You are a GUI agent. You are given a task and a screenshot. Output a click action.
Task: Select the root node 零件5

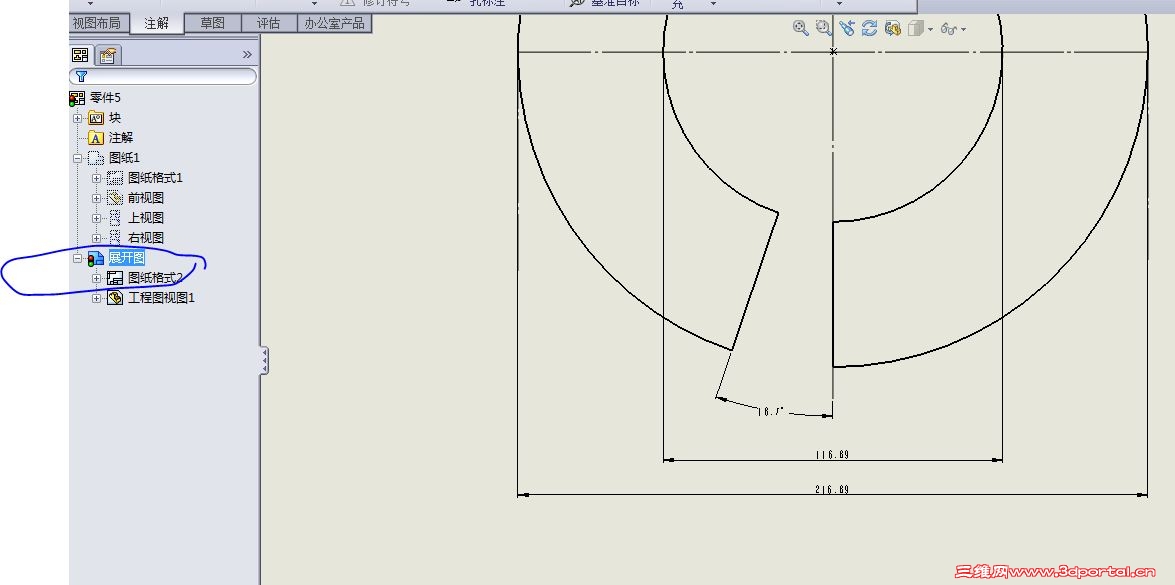(105, 98)
